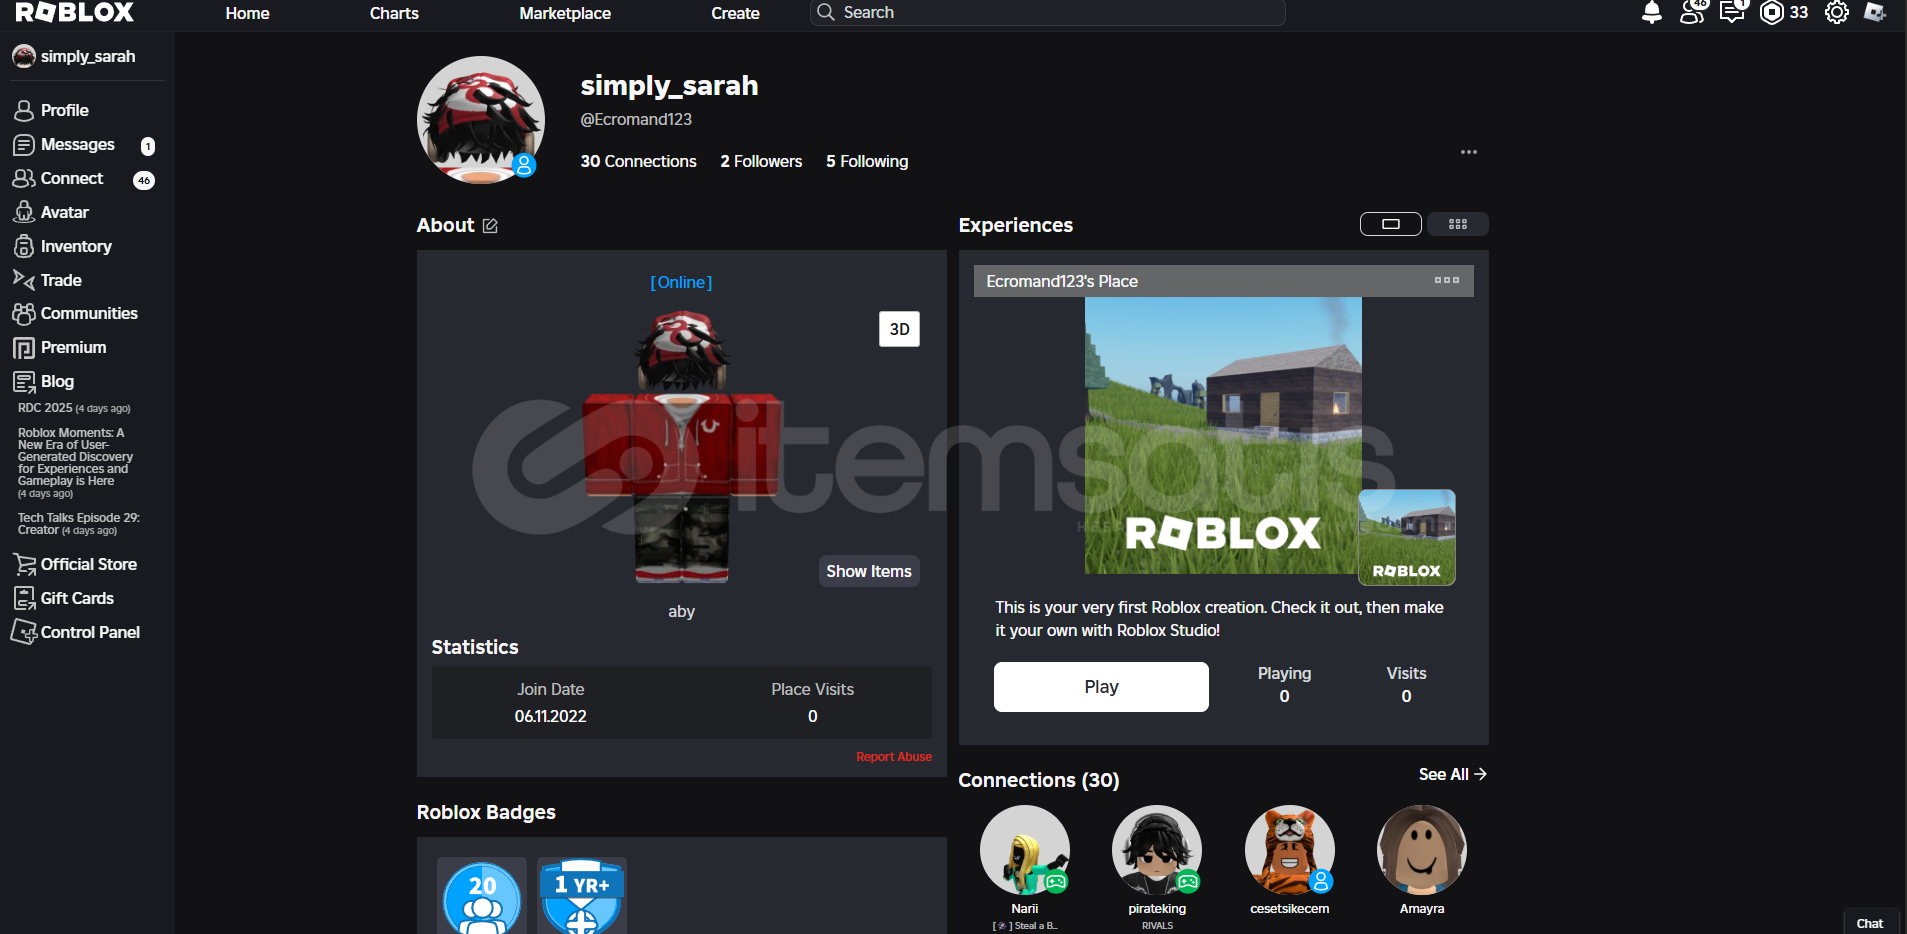Image resolution: width=1907 pixels, height=934 pixels.
Task: Open the Charts tab
Action: coord(394,13)
